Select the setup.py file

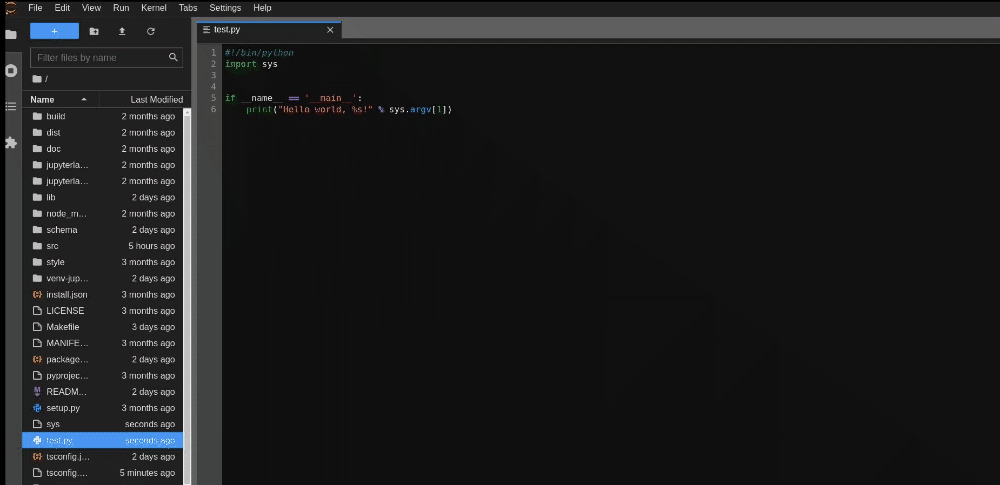coord(103,408)
